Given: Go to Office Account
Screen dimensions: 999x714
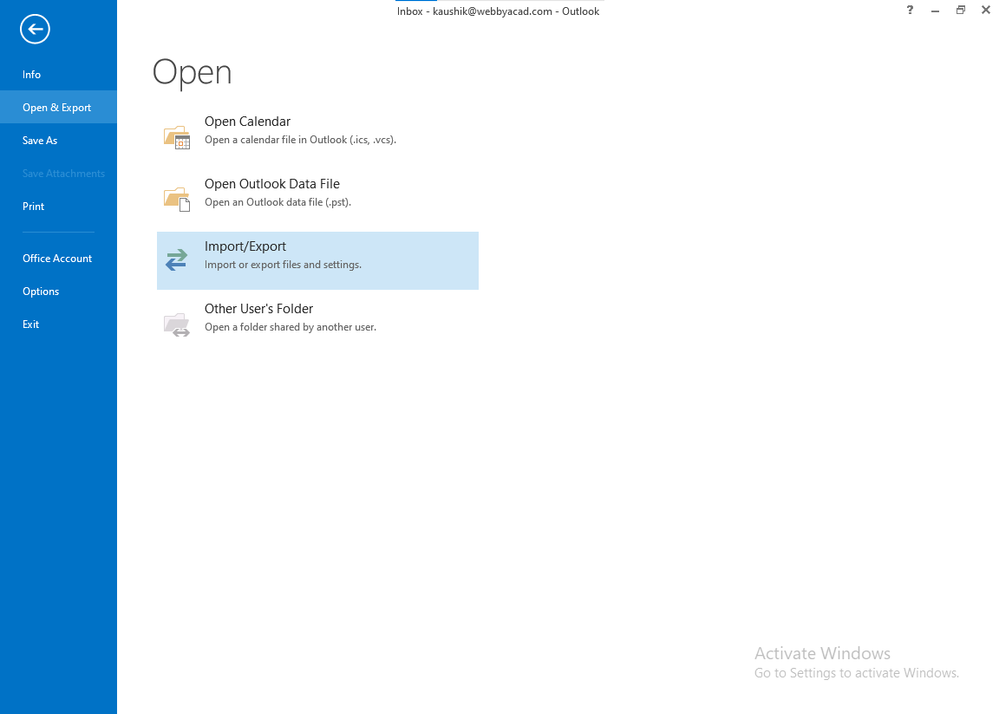Looking at the screenshot, I should (58, 258).
